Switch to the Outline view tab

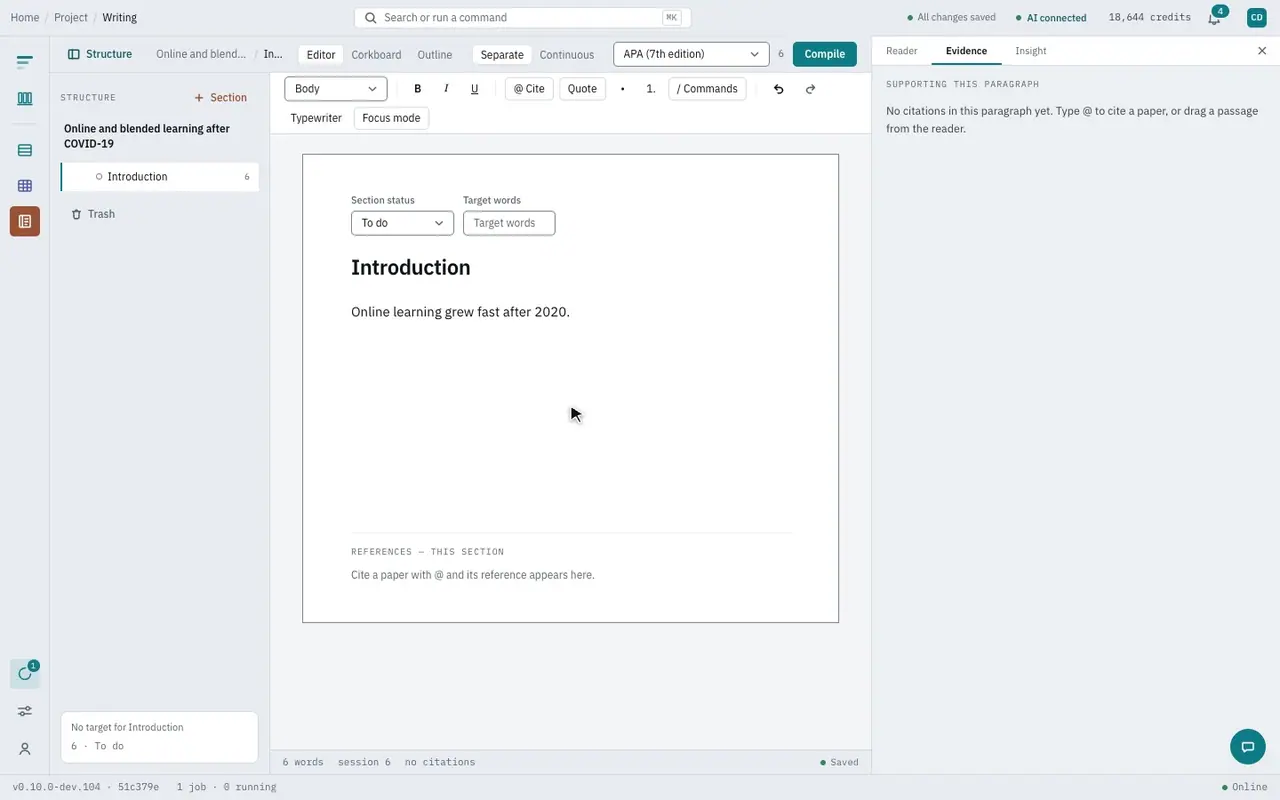pos(435,55)
